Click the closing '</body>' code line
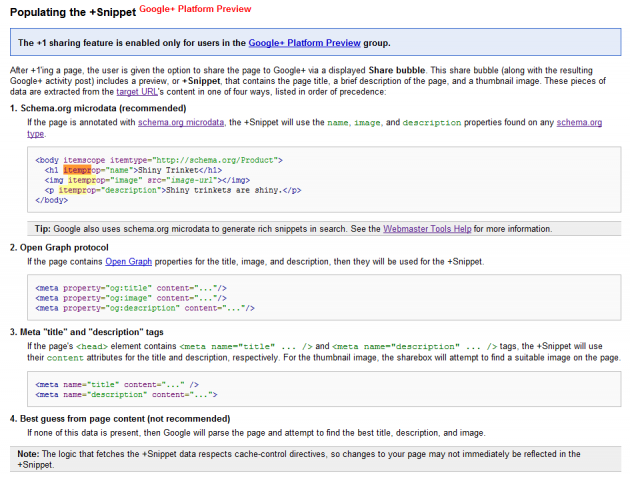This screenshot has height=477, width=630. [x=51, y=200]
